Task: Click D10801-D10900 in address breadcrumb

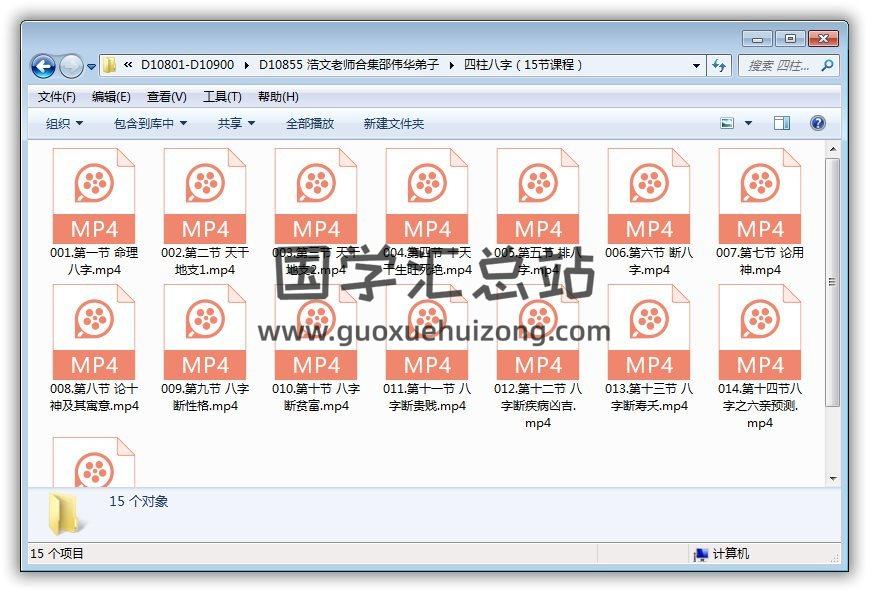Action: click(187, 65)
